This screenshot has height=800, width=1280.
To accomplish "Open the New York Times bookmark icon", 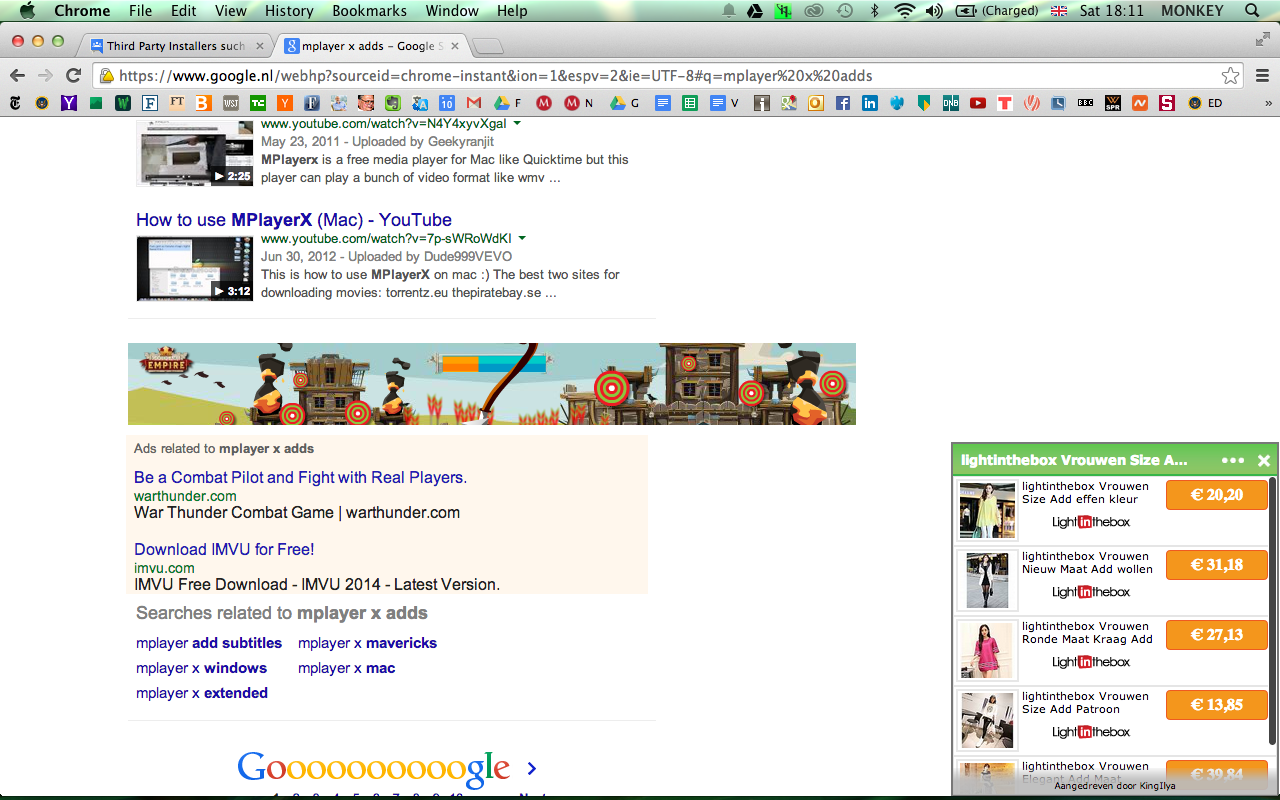I will [x=15, y=103].
